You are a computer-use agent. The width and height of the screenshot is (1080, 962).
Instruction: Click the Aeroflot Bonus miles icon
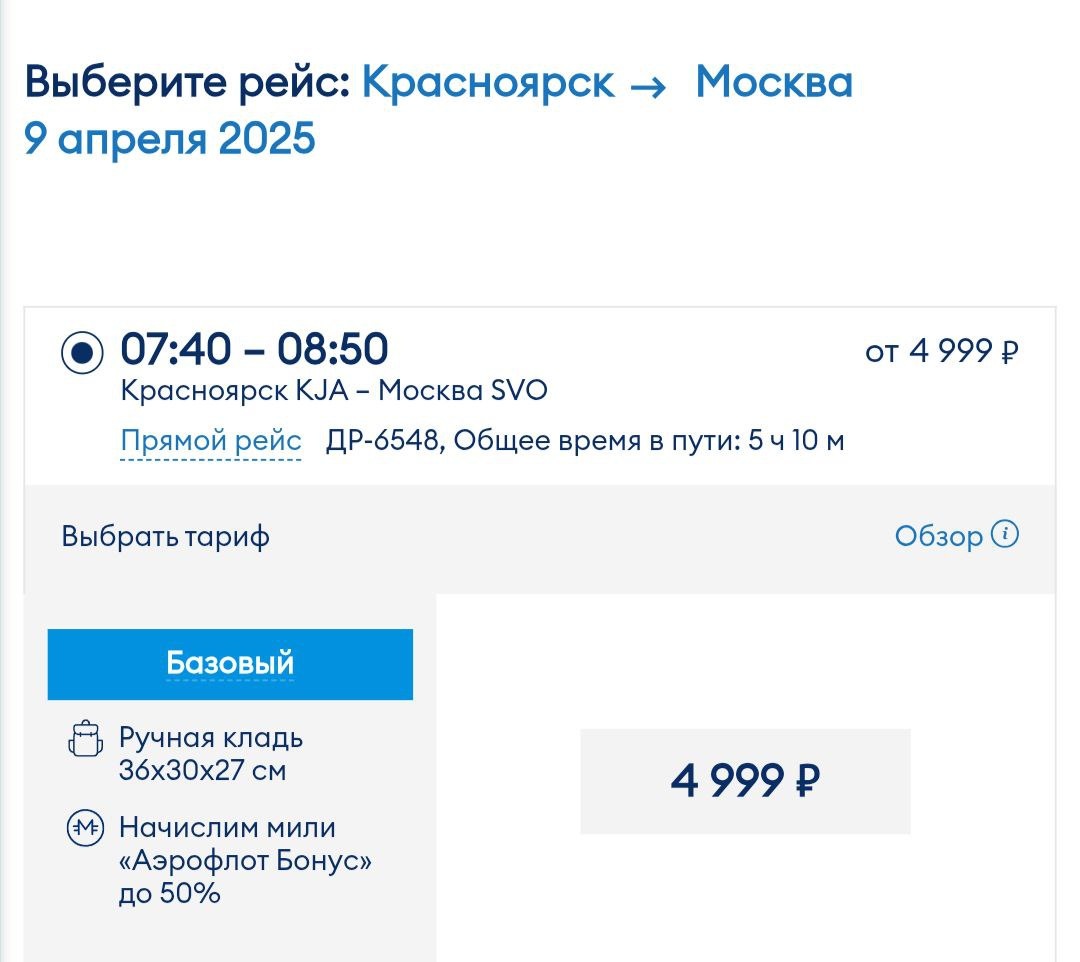pos(85,829)
